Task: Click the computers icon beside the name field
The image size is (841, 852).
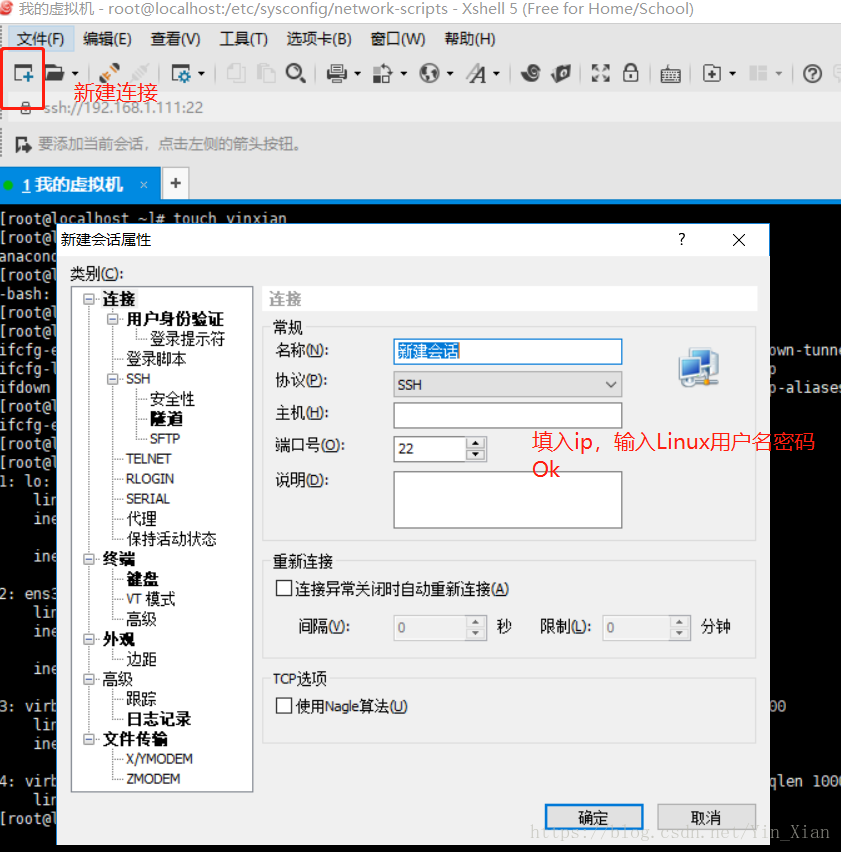Action: pyautogui.click(x=699, y=367)
